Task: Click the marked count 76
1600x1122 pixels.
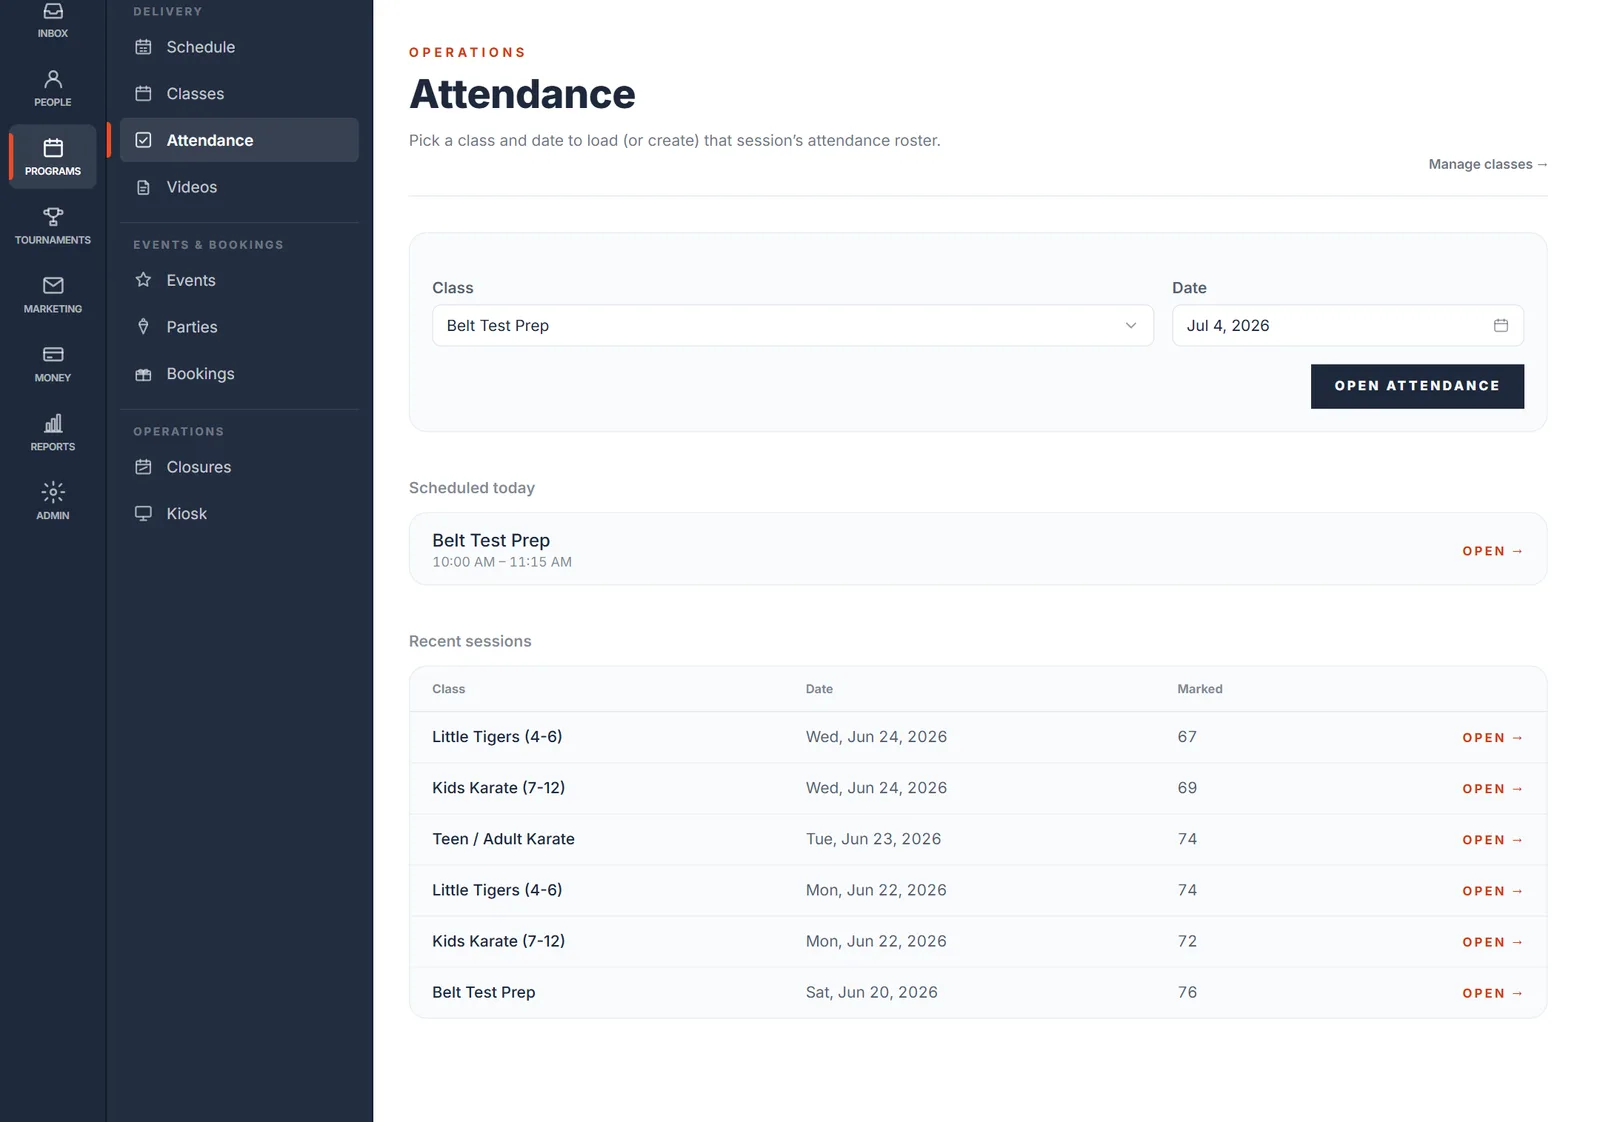Action: (1187, 992)
